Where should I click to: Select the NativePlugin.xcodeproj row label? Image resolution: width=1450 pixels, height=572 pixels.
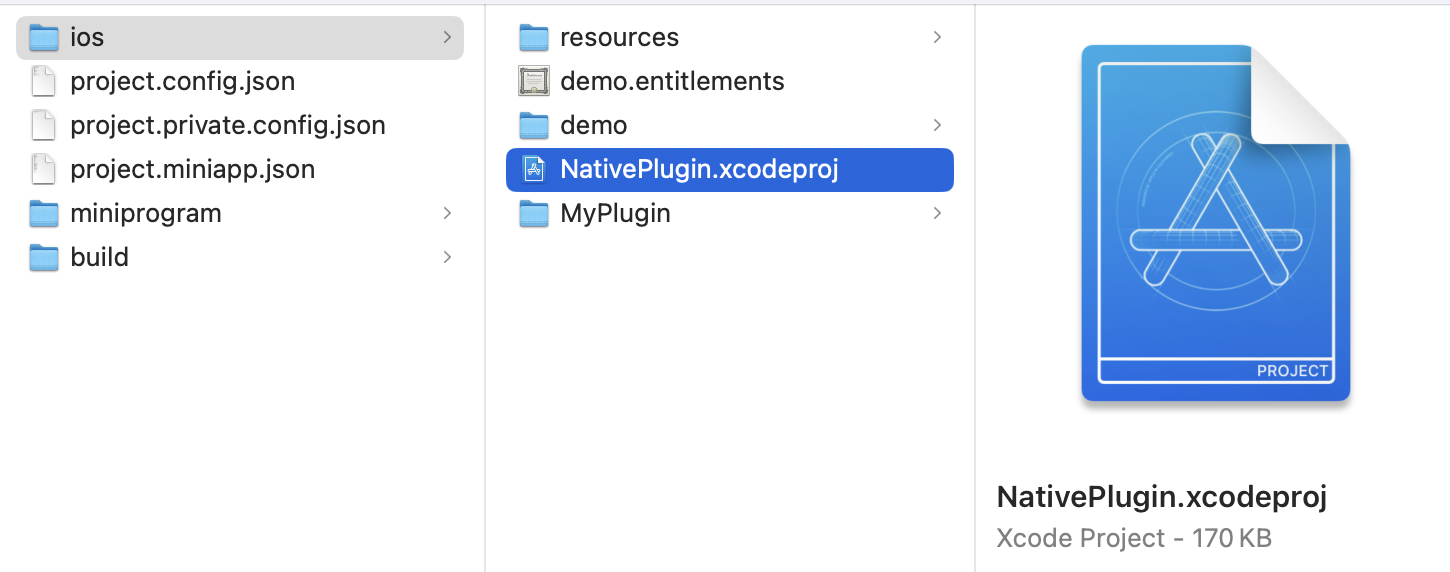pos(699,170)
